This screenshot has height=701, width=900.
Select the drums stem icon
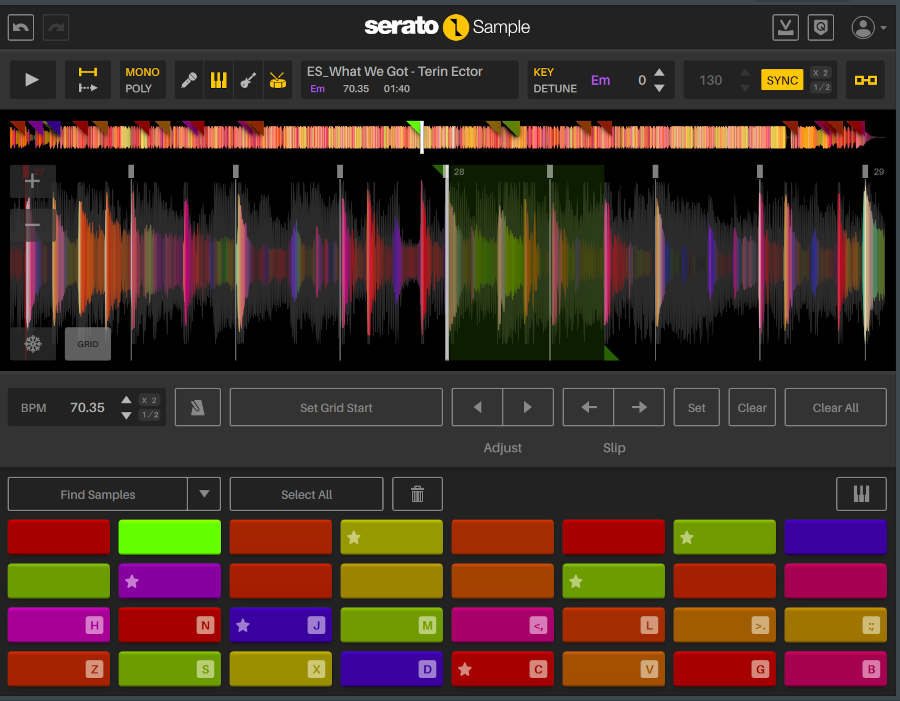point(276,81)
